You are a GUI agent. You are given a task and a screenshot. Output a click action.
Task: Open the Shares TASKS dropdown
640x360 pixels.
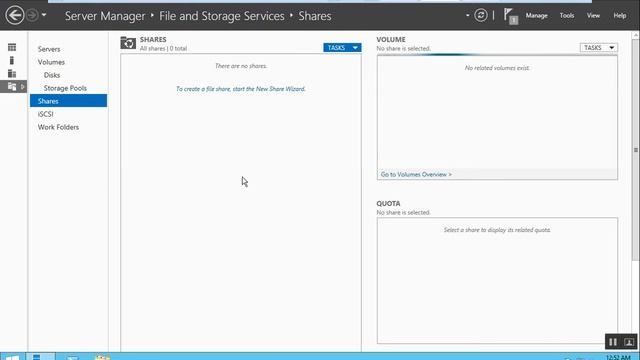tap(342, 48)
